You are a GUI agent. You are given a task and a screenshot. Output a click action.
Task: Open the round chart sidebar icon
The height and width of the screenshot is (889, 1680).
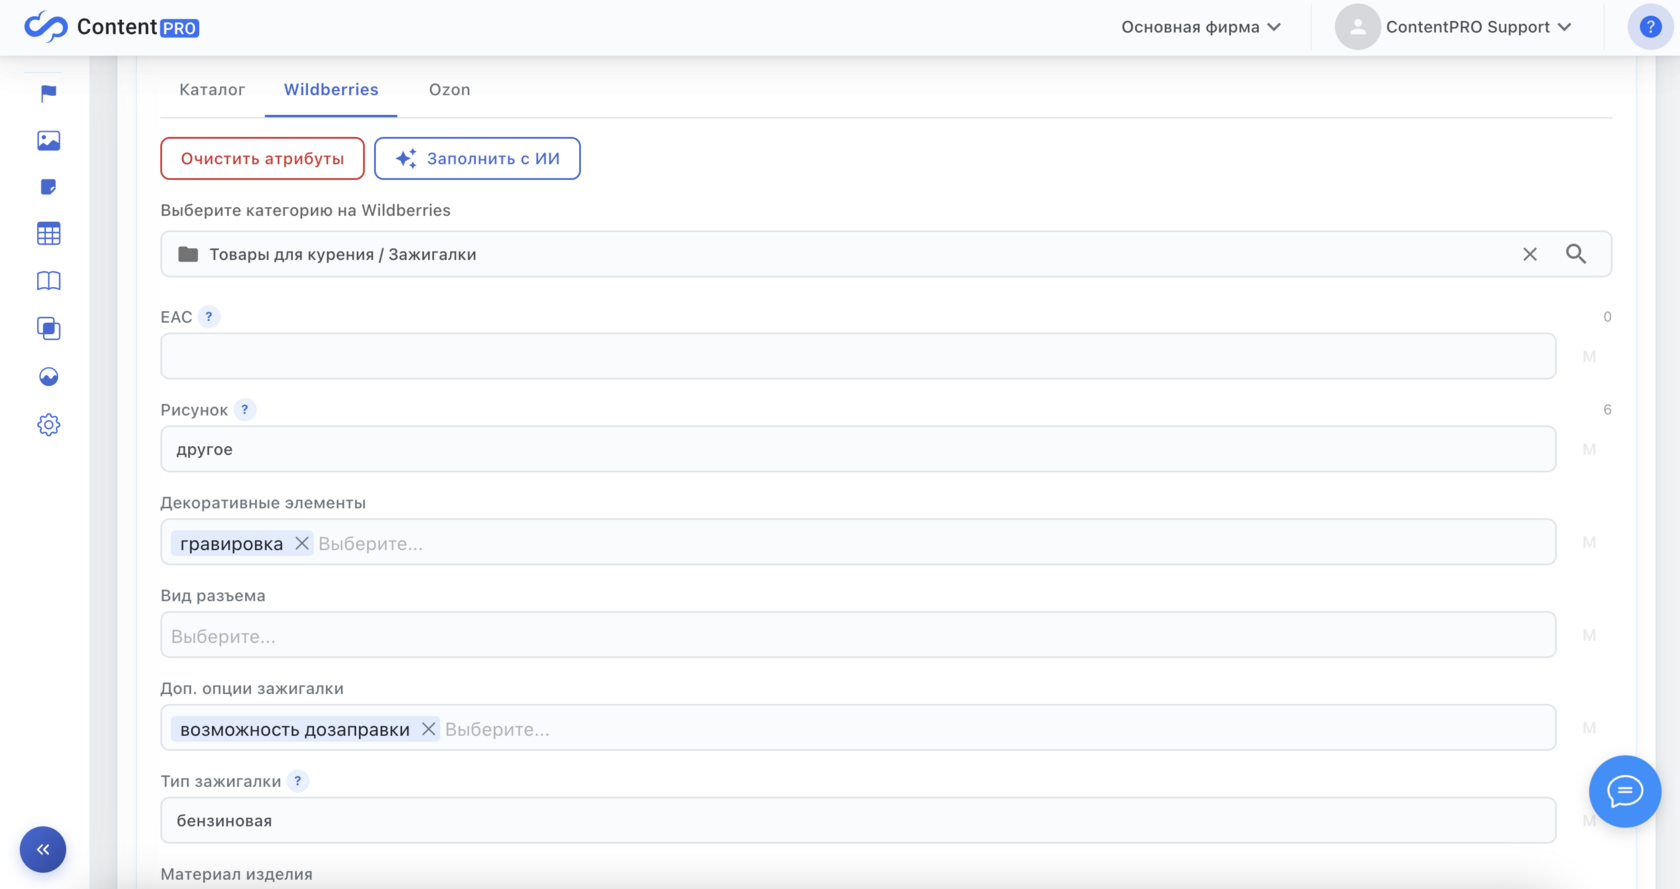coord(48,376)
